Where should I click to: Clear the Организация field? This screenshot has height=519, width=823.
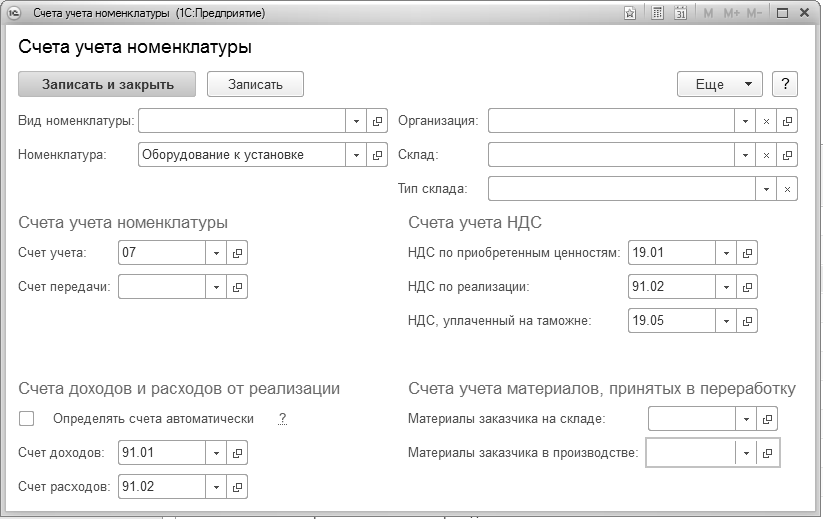click(766, 121)
